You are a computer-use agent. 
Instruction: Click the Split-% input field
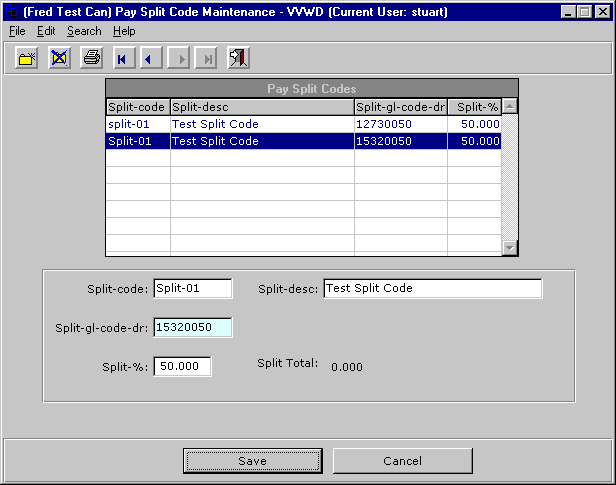coord(182,366)
